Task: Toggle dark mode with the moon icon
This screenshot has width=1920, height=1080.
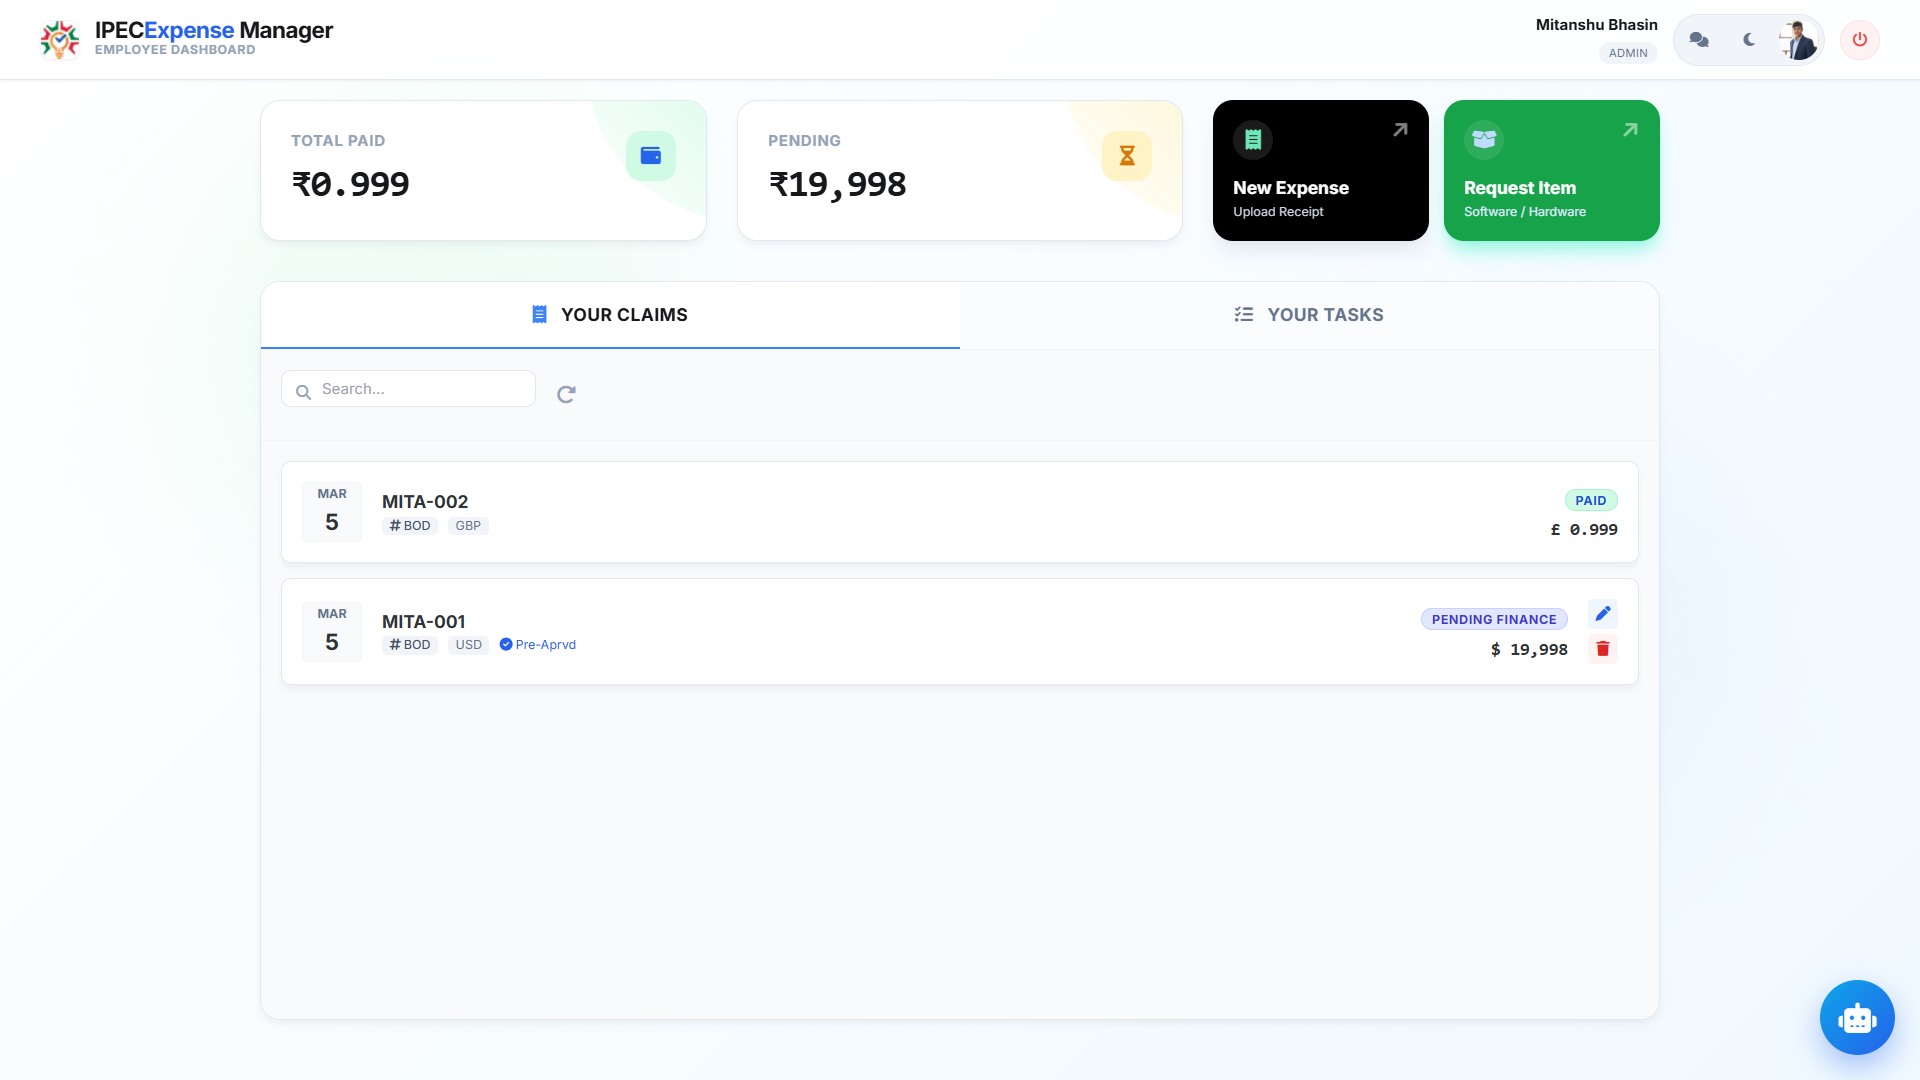Action: pos(1748,40)
